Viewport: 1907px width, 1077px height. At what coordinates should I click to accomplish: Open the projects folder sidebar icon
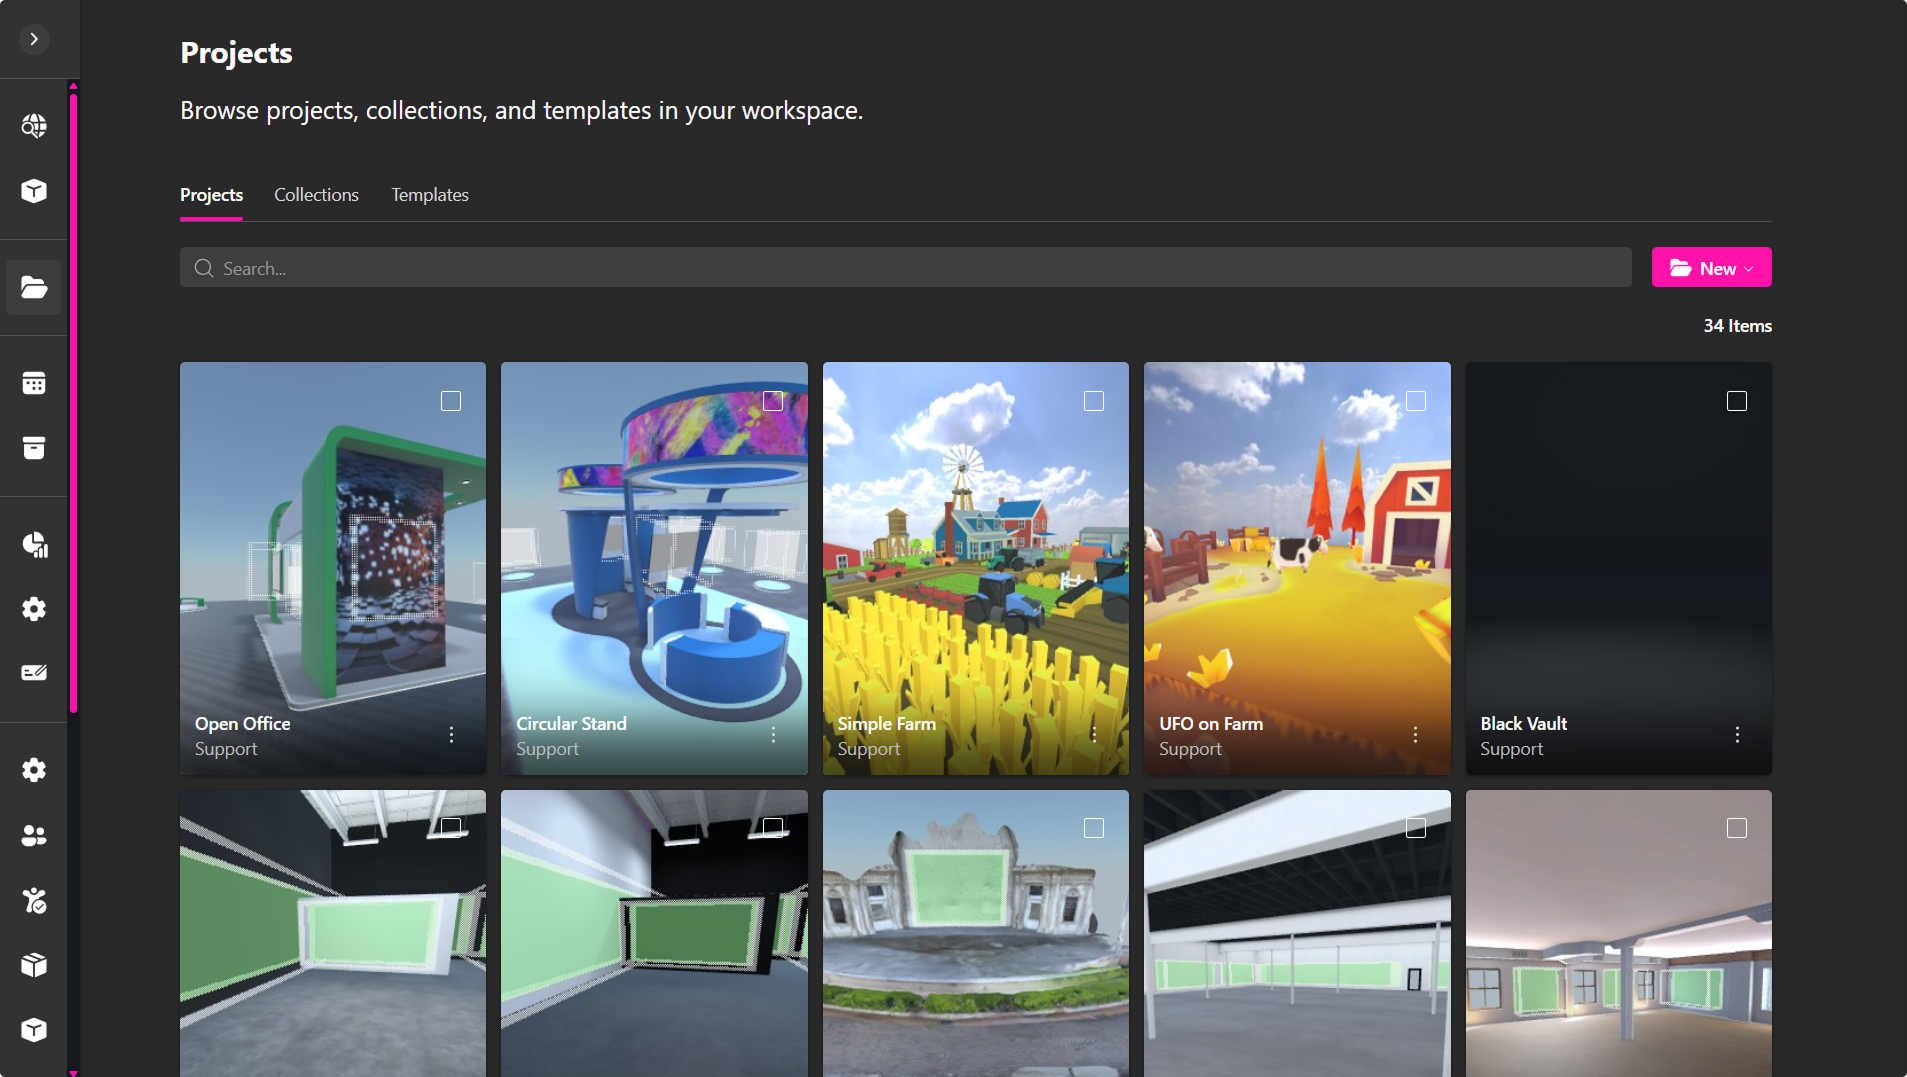34,288
